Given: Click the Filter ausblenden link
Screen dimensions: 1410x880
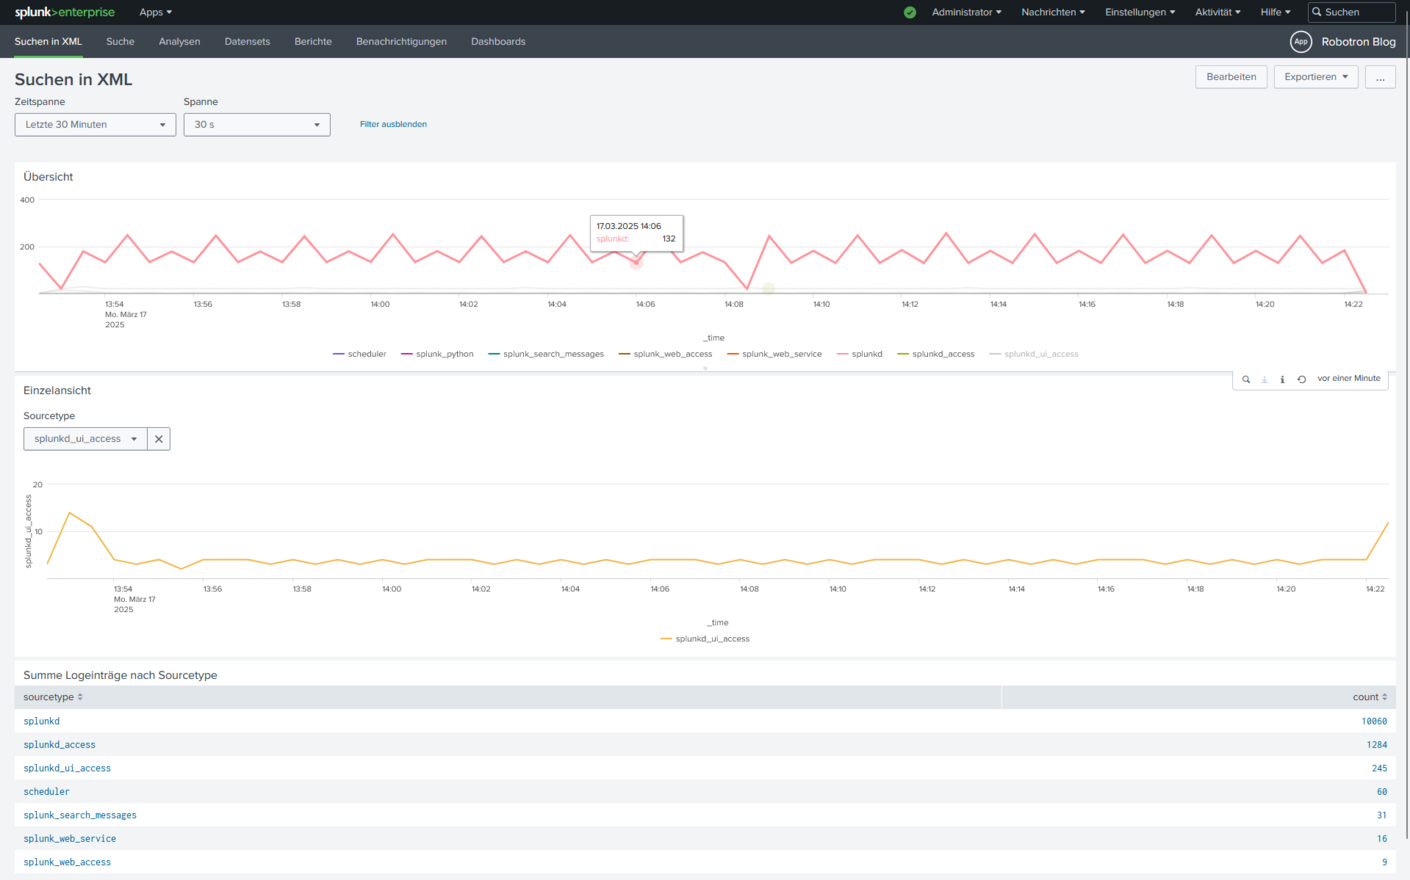Looking at the screenshot, I should 393,124.
